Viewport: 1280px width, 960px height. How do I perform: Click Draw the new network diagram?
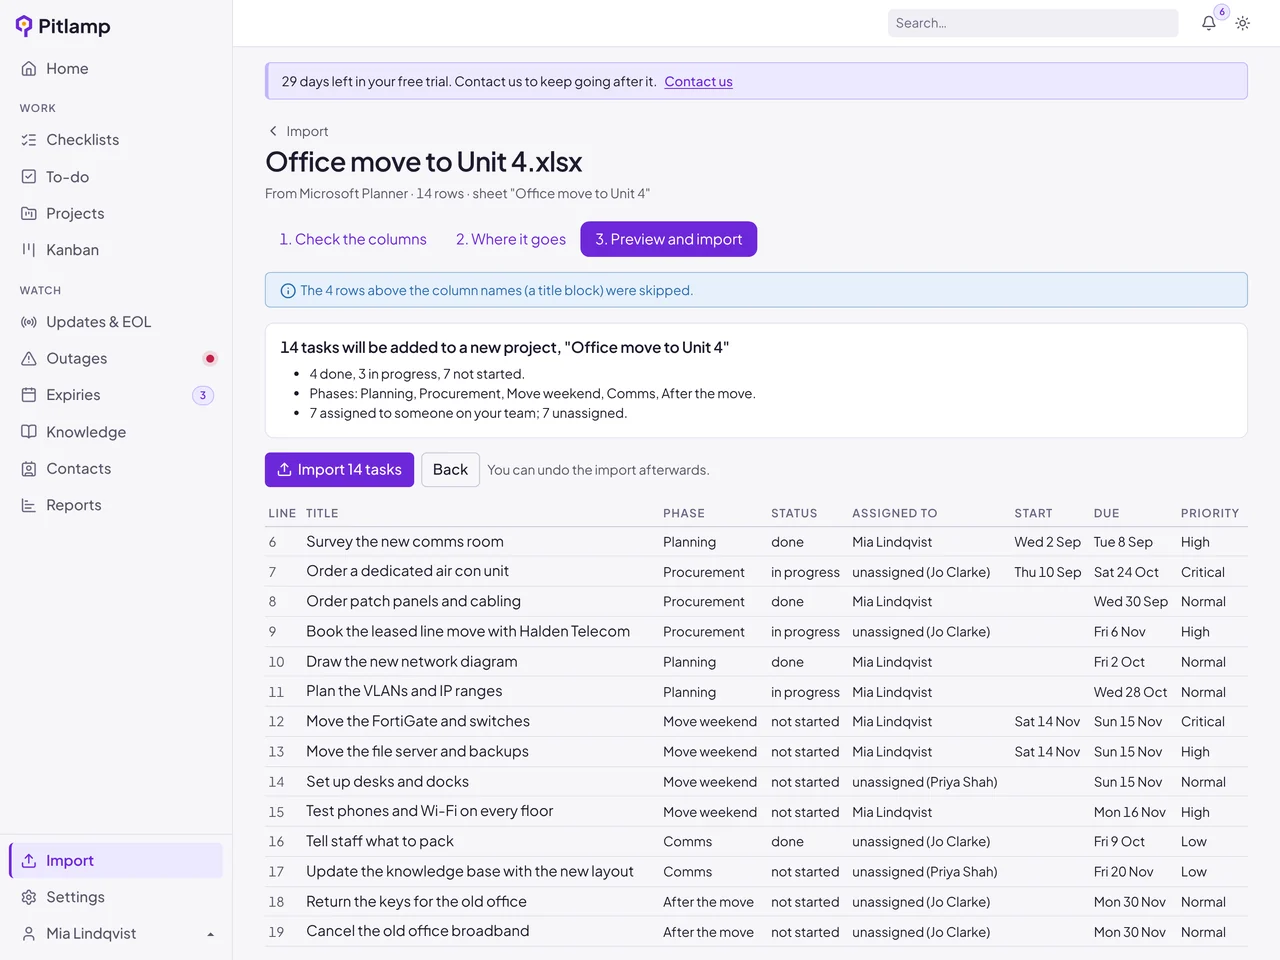[x=412, y=662]
